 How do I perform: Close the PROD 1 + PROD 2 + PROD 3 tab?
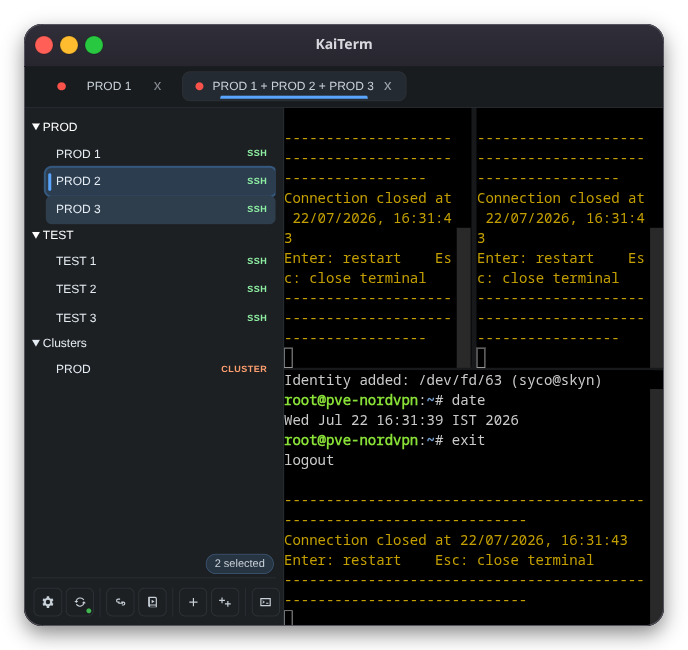pyautogui.click(x=387, y=86)
